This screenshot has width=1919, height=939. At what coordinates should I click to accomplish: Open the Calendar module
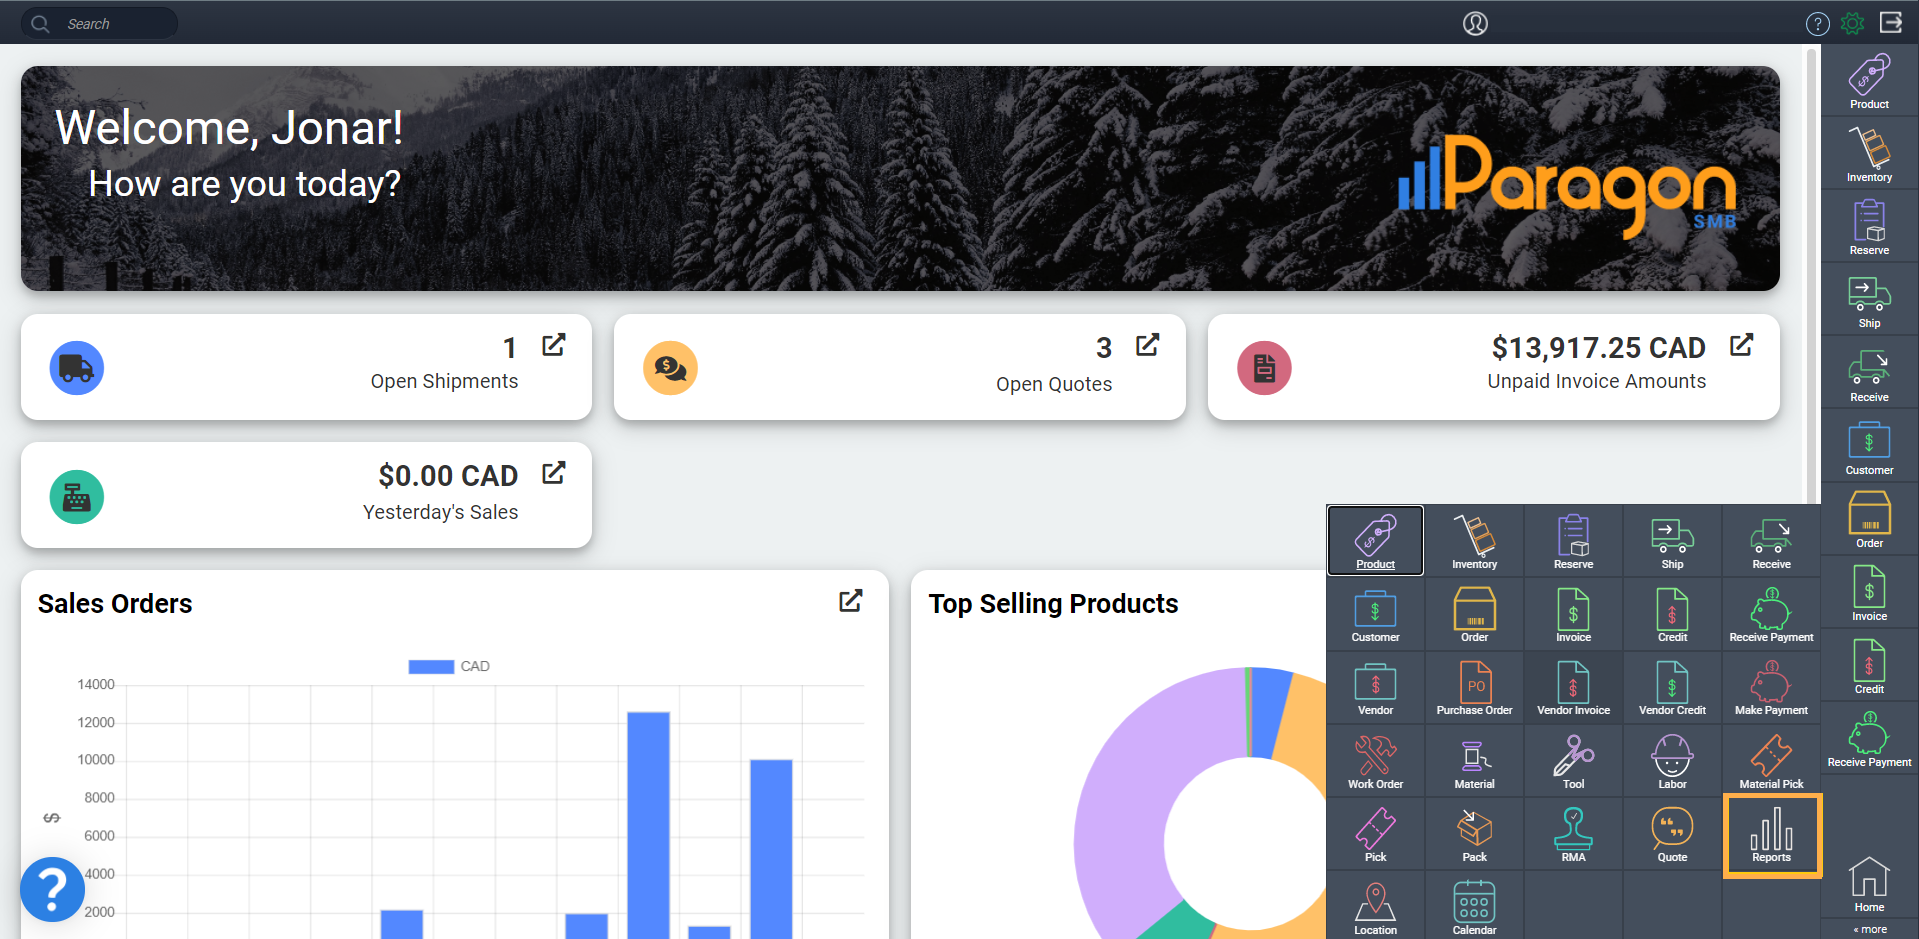[1474, 908]
